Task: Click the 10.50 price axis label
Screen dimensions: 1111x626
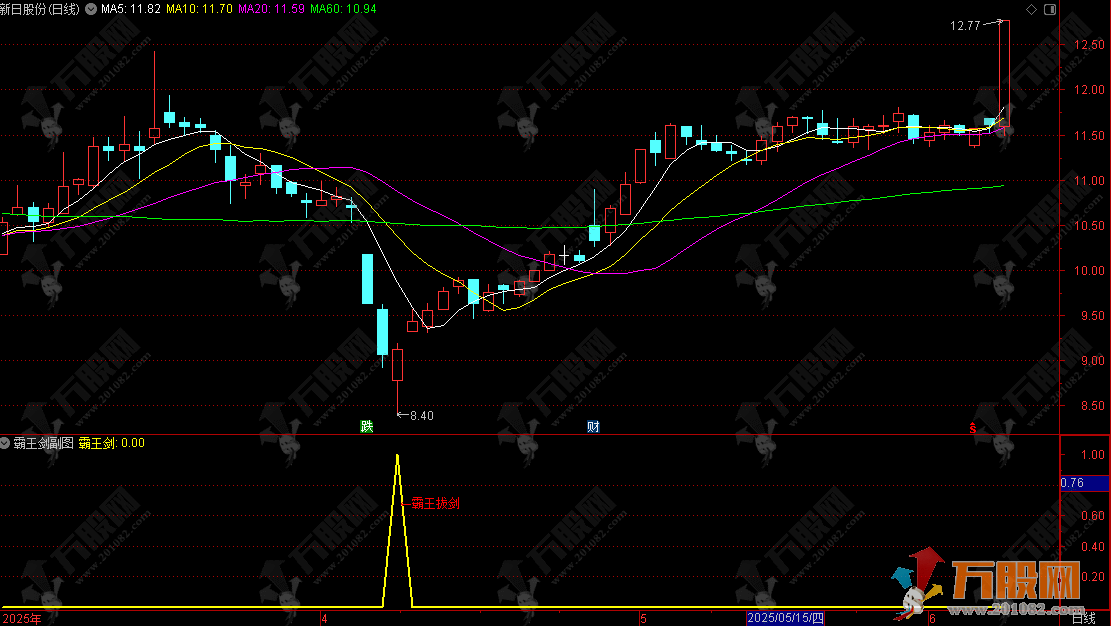Action: [x=1089, y=226]
